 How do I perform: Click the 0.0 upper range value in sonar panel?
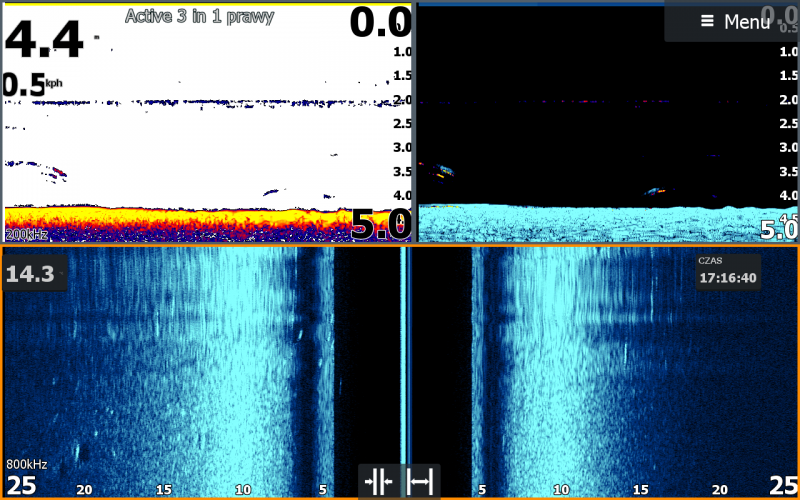click(x=380, y=22)
